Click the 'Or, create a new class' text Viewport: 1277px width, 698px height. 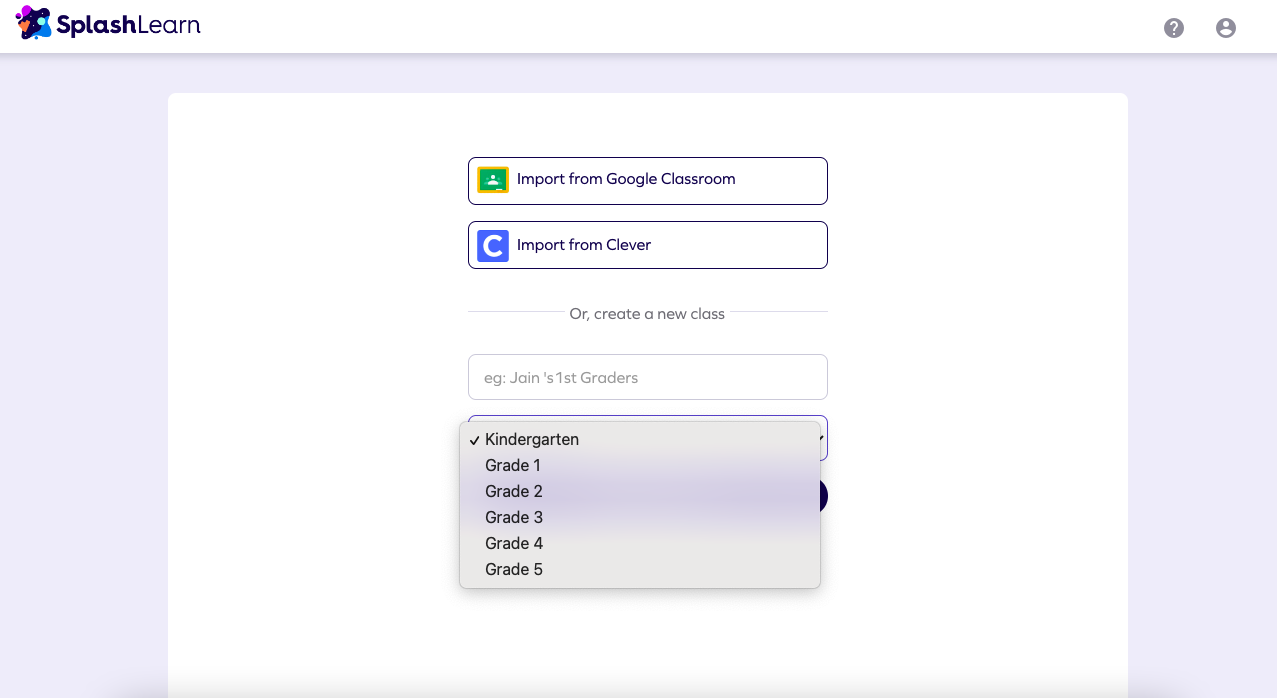(x=647, y=314)
